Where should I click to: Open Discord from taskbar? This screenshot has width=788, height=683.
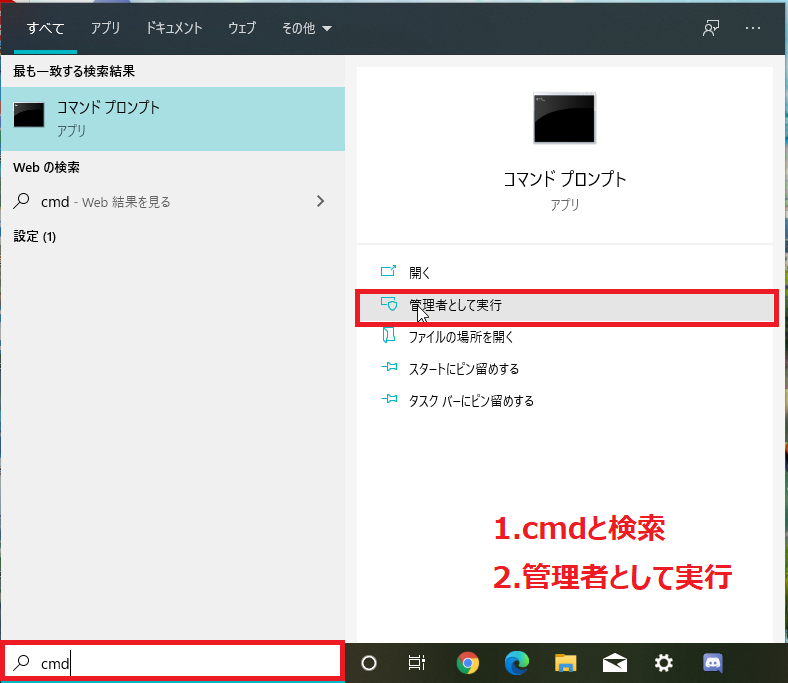[x=713, y=663]
